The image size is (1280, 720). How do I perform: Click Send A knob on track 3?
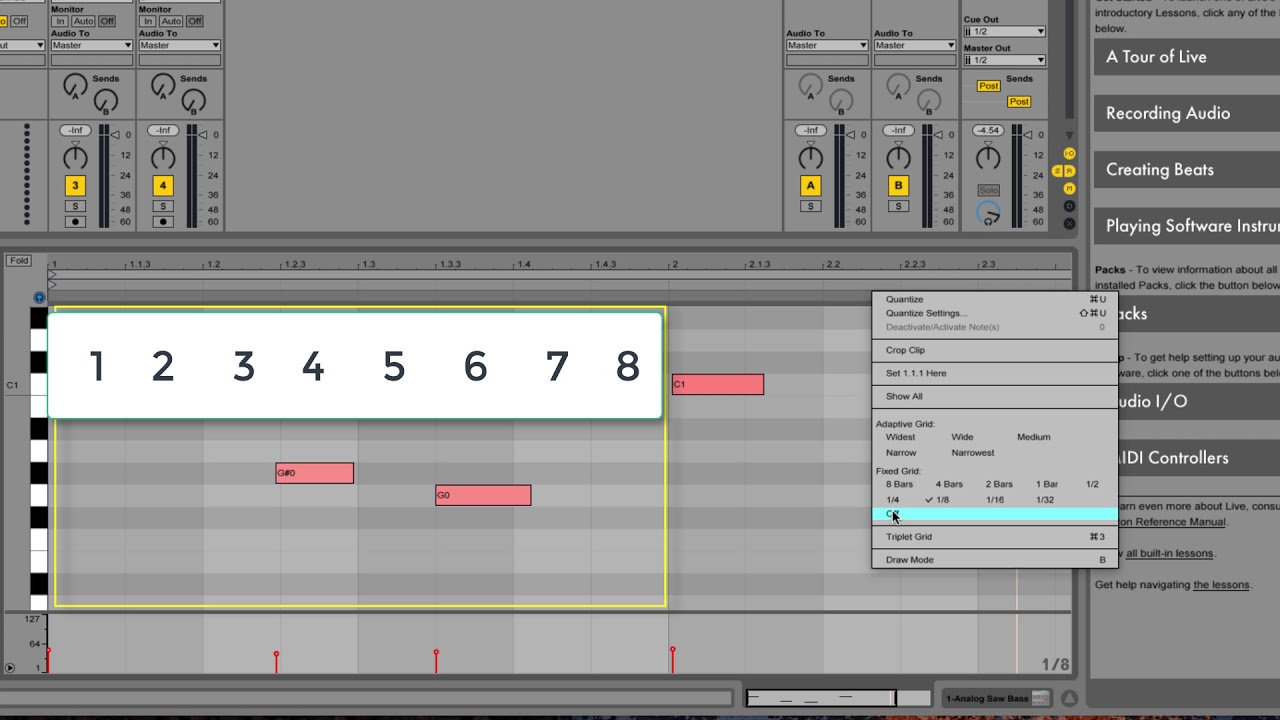75,86
